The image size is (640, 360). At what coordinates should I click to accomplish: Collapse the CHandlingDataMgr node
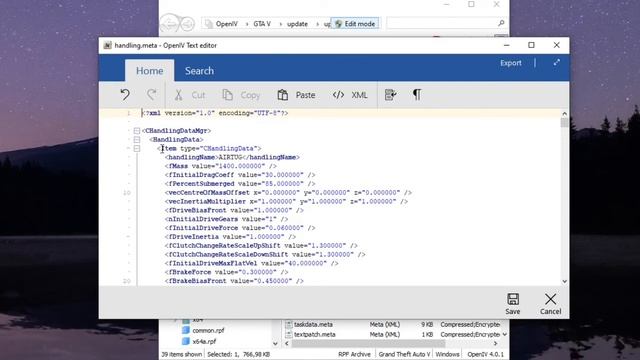click(x=137, y=131)
